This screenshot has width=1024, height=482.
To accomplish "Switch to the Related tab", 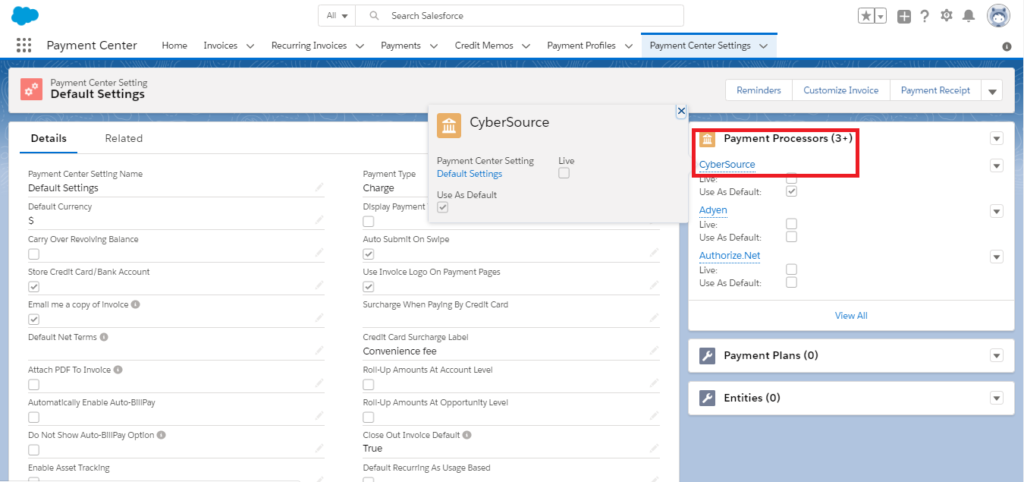I will click(x=124, y=138).
